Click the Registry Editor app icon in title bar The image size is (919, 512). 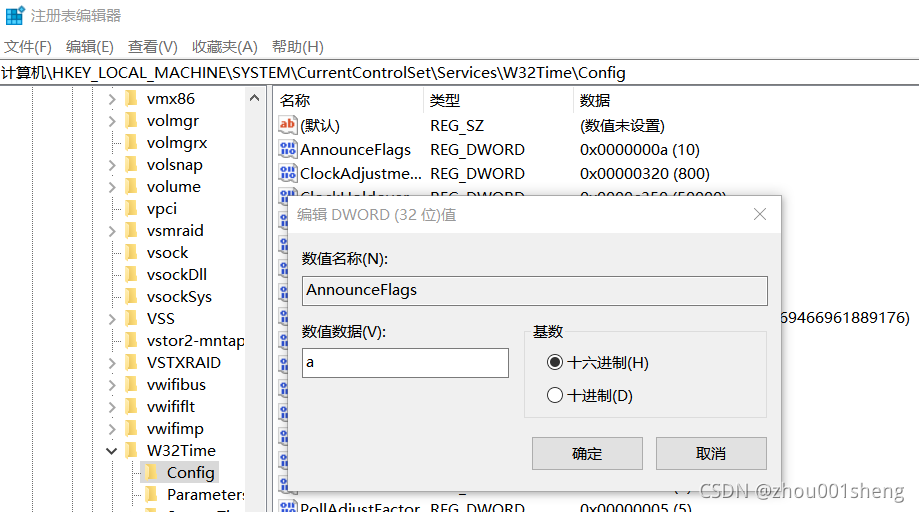pyautogui.click(x=15, y=15)
